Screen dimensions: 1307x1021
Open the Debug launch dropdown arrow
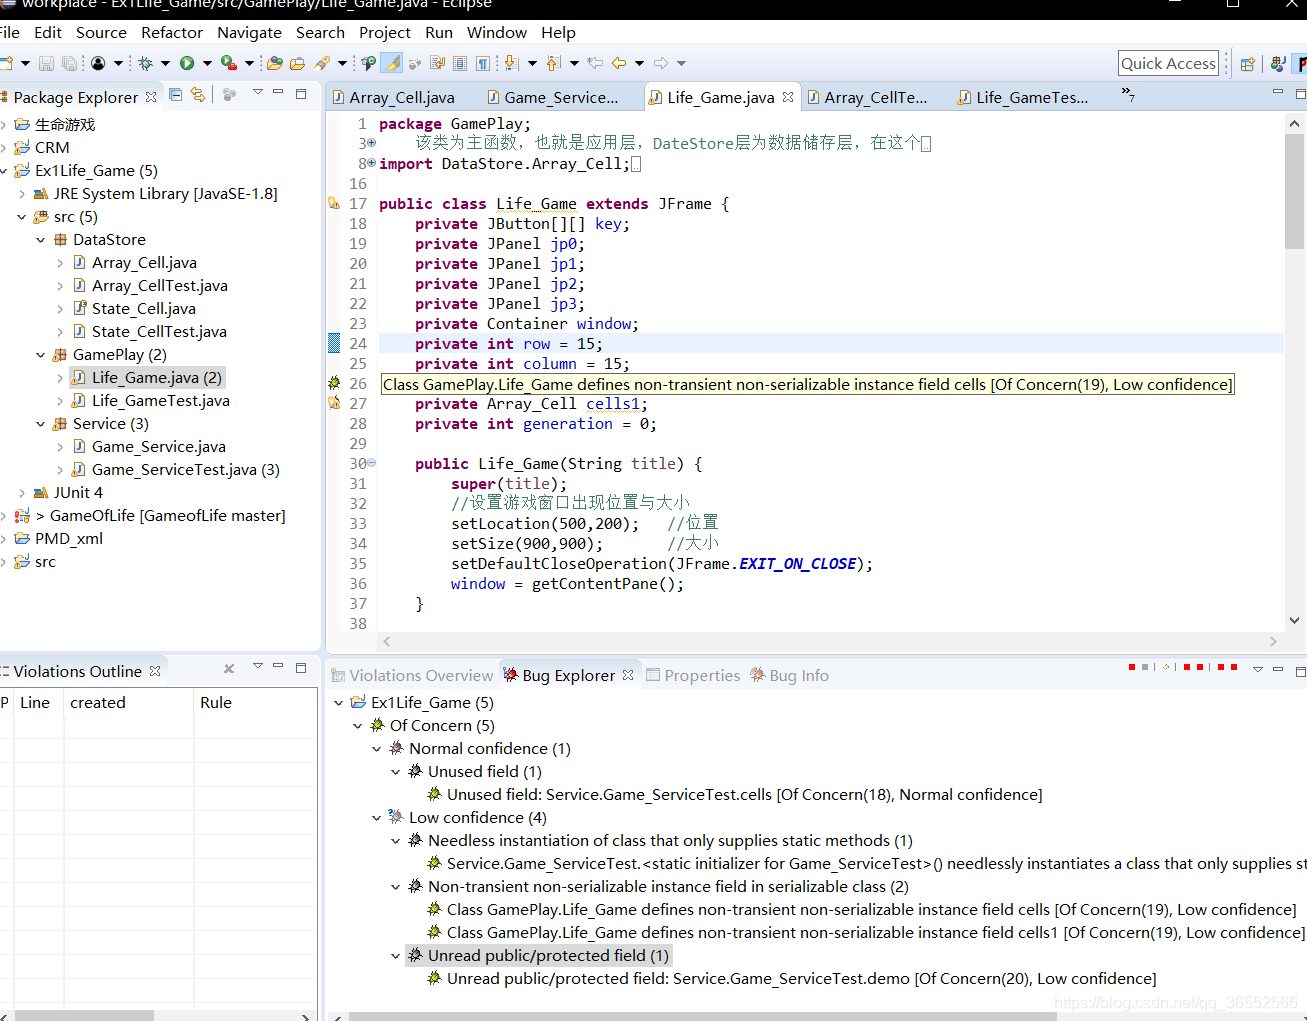pos(165,63)
